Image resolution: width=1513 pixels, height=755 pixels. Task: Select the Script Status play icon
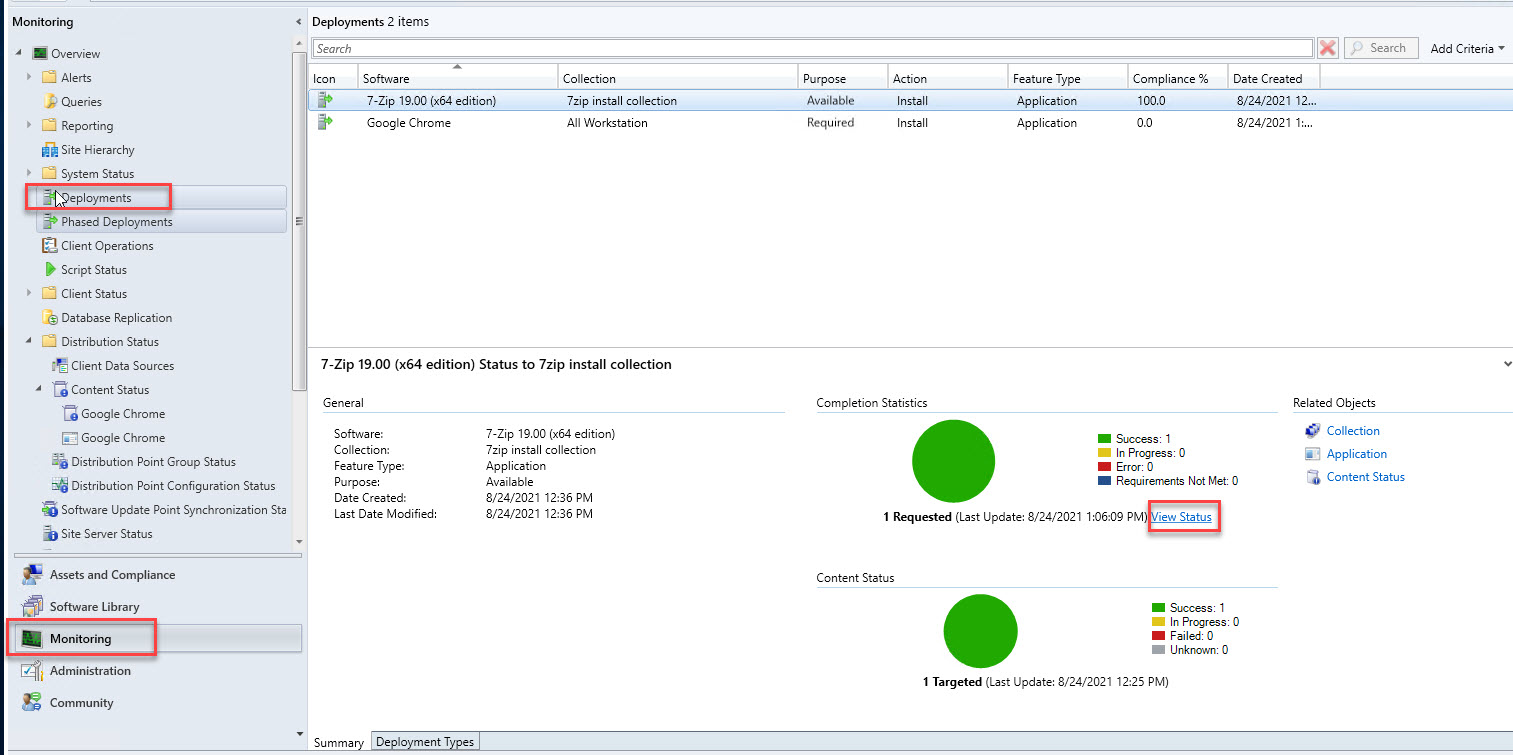pos(50,270)
